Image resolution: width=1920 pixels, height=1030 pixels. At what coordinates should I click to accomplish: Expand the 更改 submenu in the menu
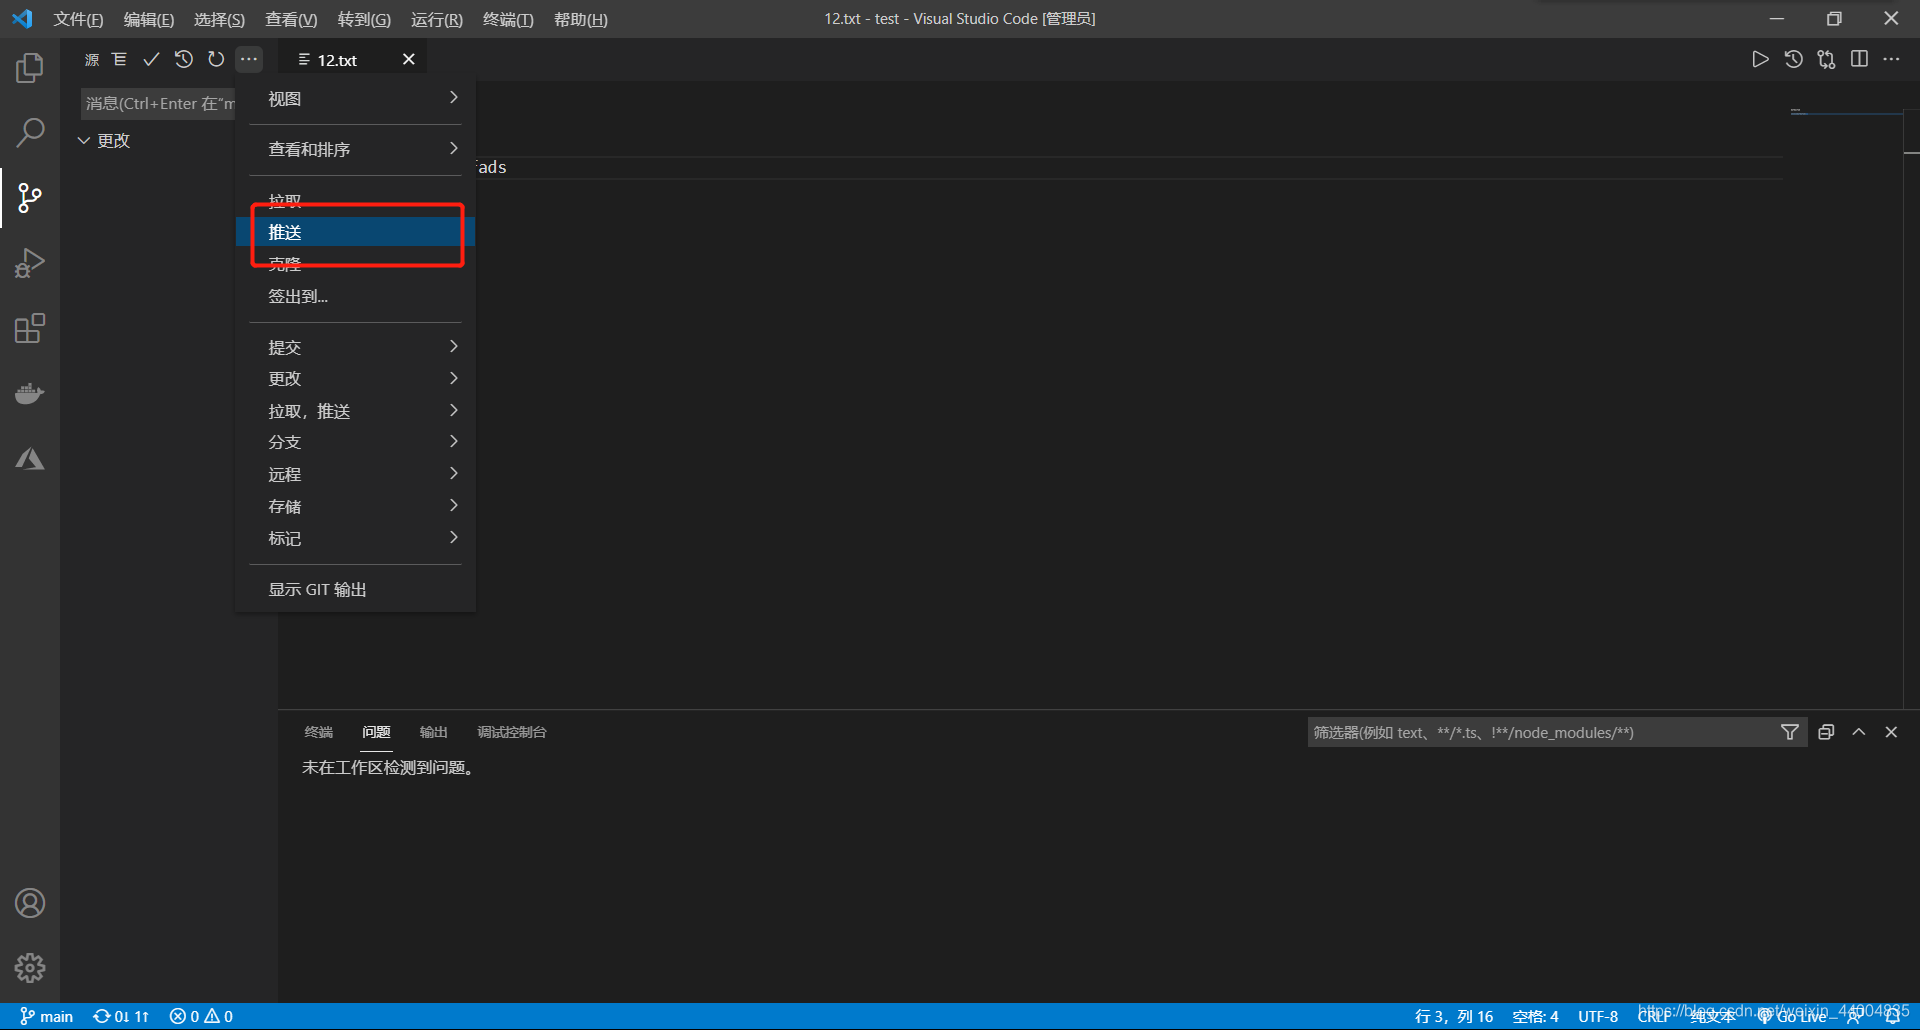(355, 379)
